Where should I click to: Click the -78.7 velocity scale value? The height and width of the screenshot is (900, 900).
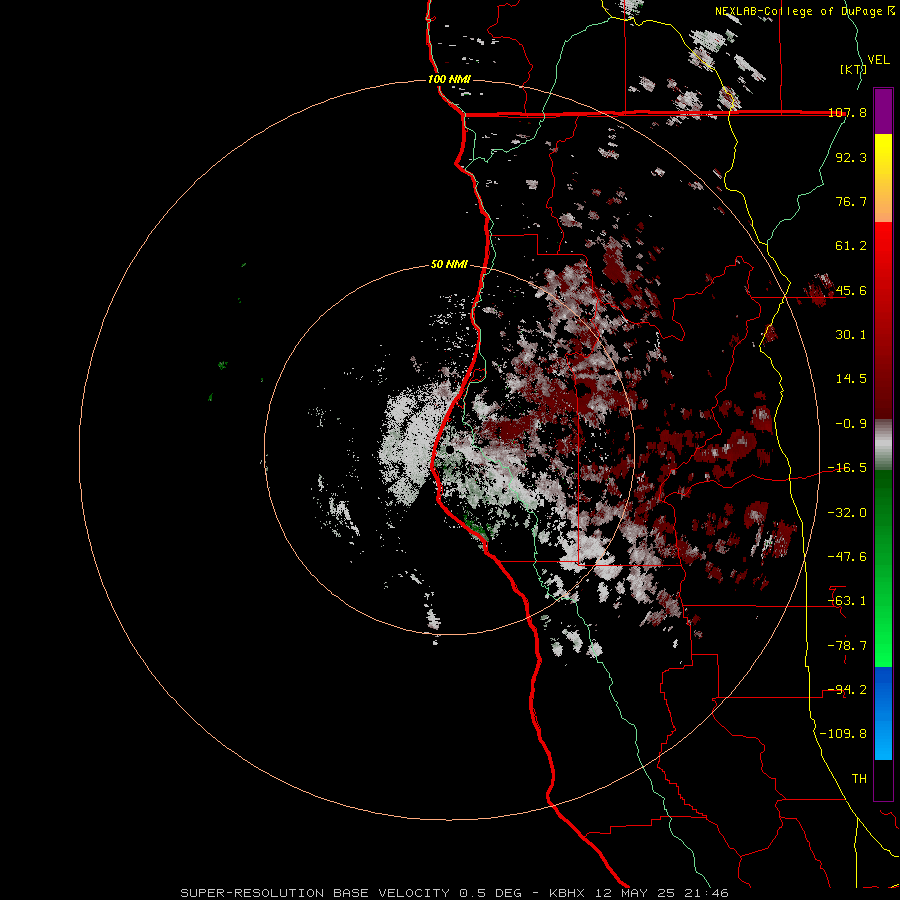coord(847,645)
